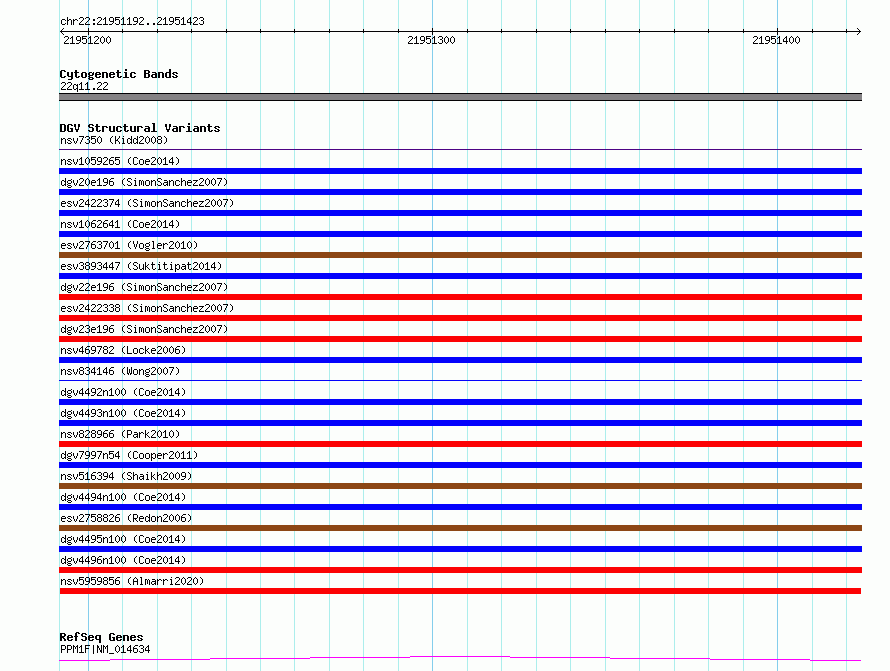Open variant nsv1059265 (Coe2014)
Viewport: 890px width, 671px height.
pyautogui.click(x=120, y=161)
